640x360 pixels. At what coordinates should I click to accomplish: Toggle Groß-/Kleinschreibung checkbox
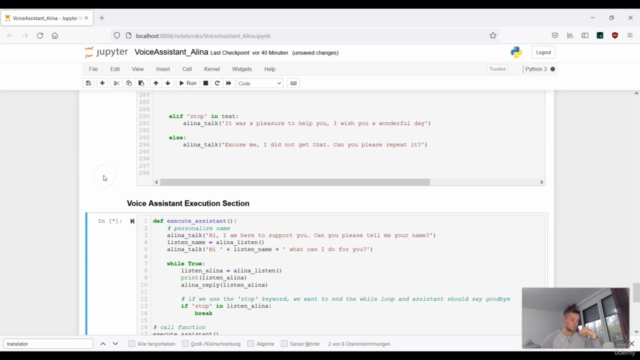[x=185, y=344]
